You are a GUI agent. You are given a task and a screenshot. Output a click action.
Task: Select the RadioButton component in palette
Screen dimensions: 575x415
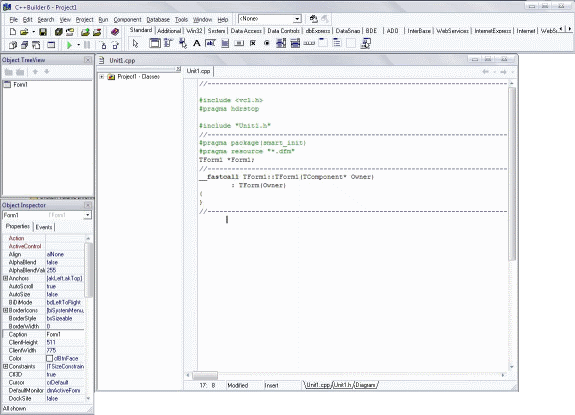(x=267, y=43)
